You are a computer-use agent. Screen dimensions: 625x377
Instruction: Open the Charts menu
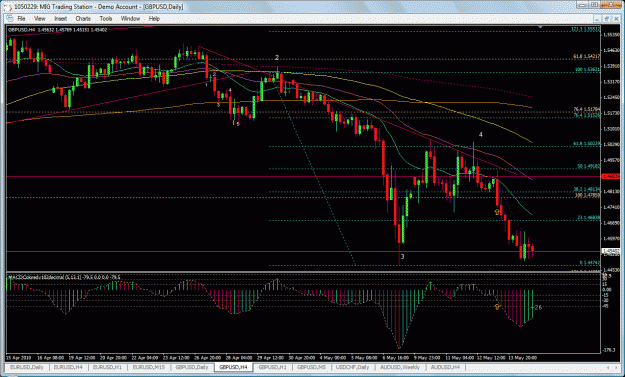83,19
